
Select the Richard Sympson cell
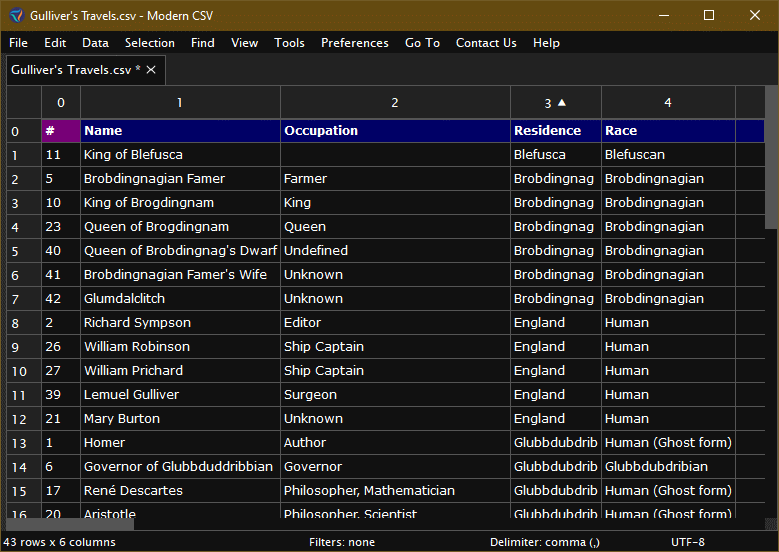pyautogui.click(x=180, y=322)
